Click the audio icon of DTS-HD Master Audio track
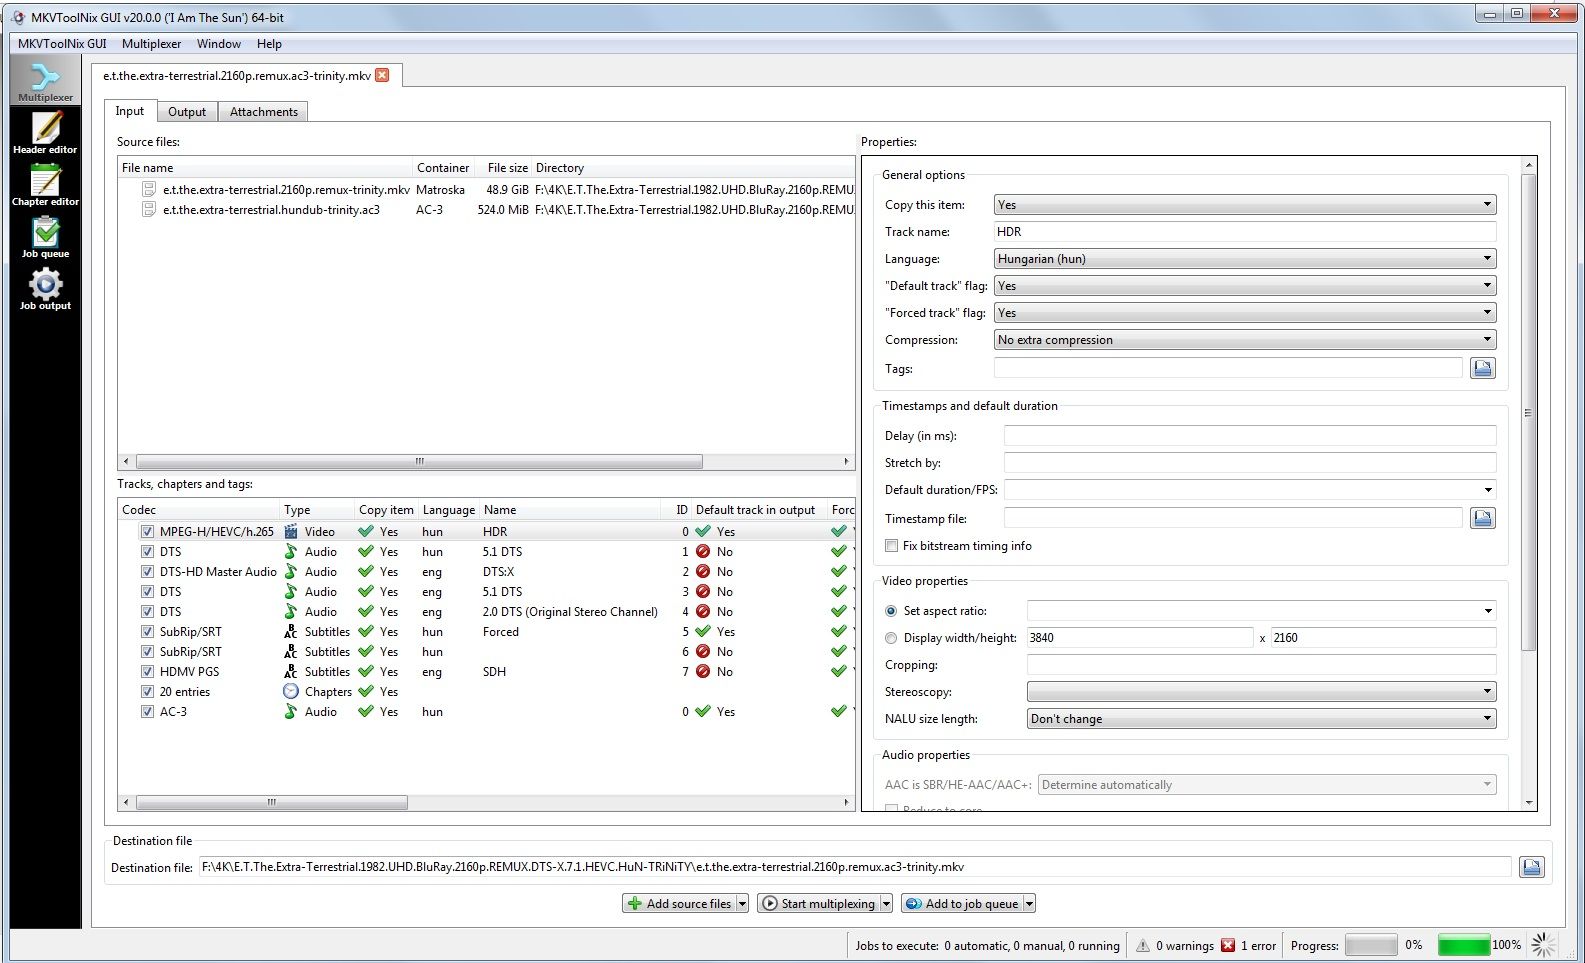Viewport: 1585px width, 963px height. point(291,571)
